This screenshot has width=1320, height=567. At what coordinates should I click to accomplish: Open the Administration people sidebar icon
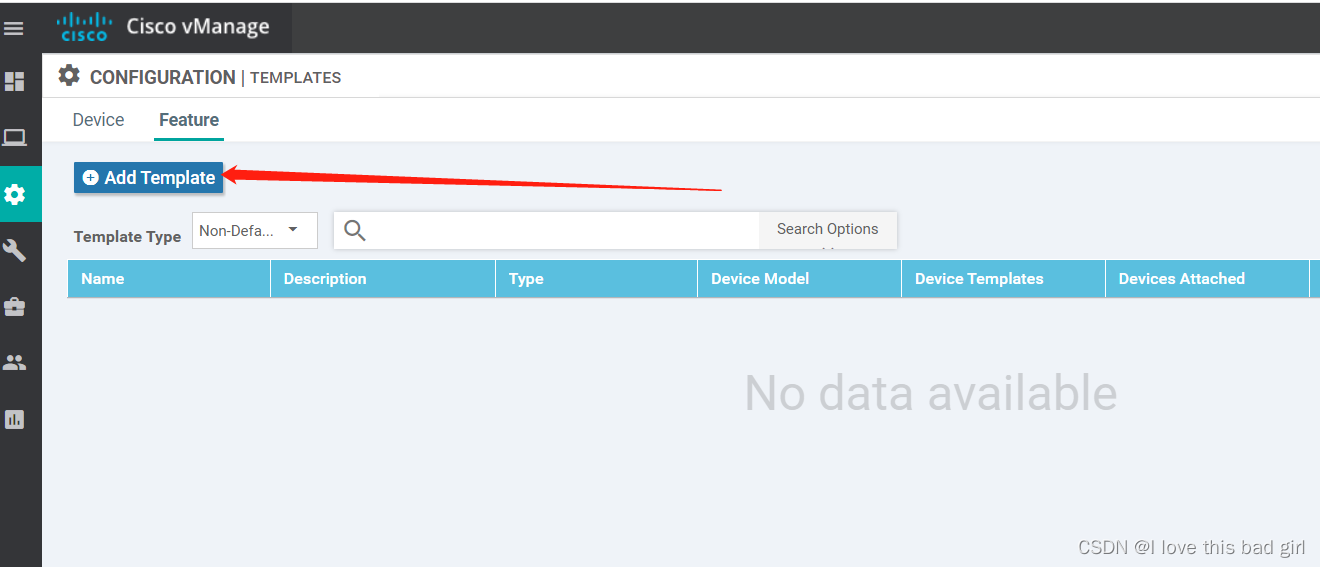14,363
